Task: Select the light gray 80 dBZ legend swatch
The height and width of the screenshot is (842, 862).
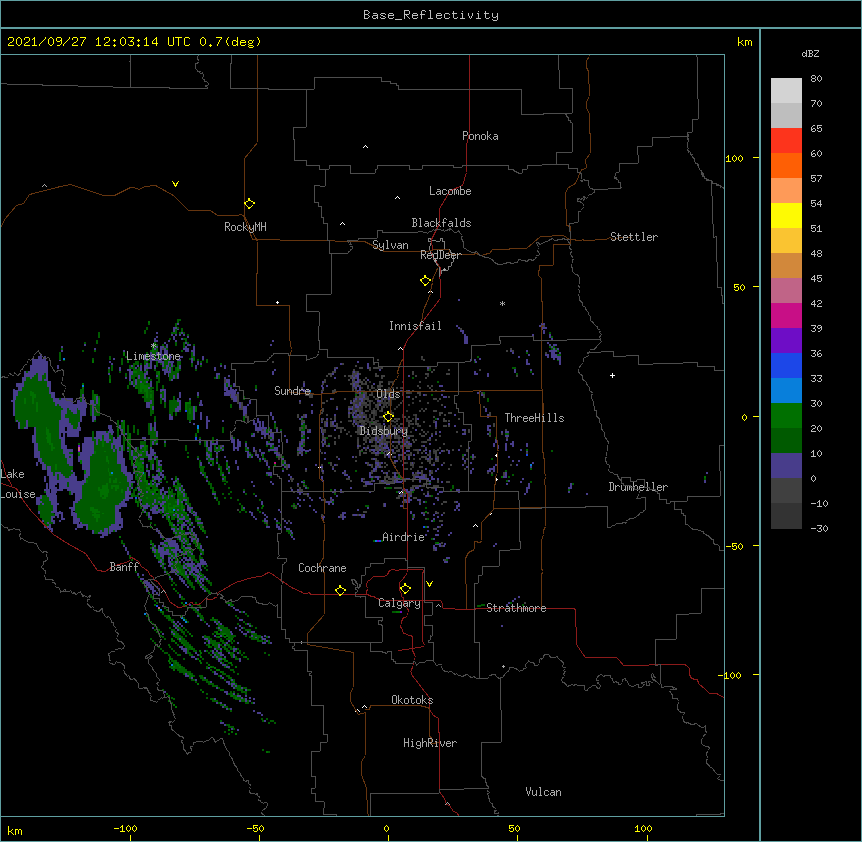Action: point(786,91)
